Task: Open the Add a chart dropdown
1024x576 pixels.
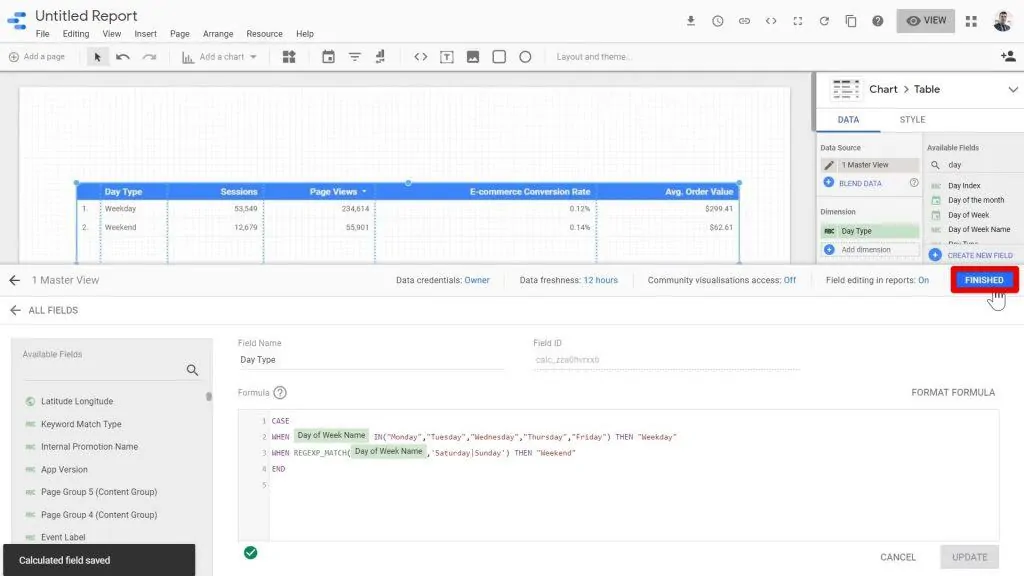Action: tap(220, 57)
